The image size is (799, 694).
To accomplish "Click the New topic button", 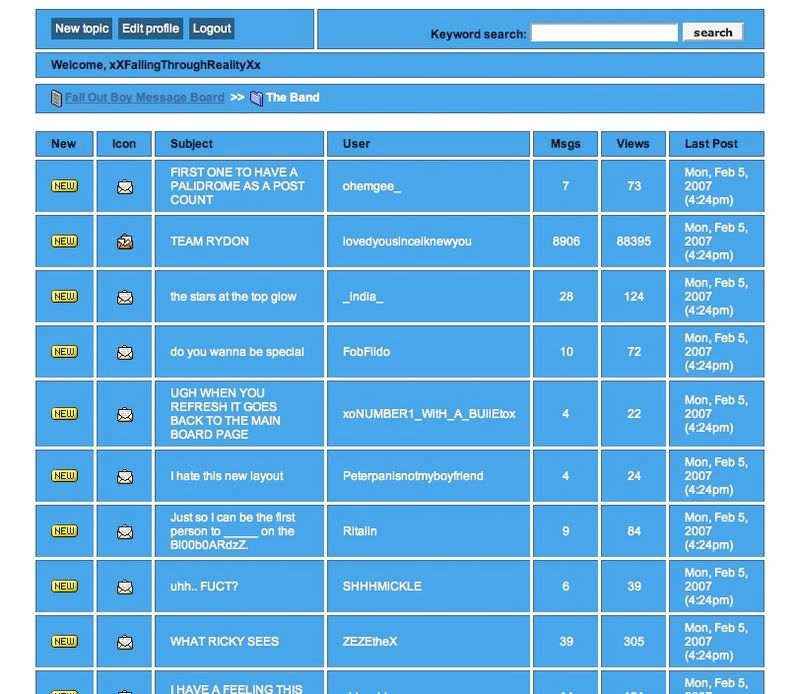I will 82,29.
